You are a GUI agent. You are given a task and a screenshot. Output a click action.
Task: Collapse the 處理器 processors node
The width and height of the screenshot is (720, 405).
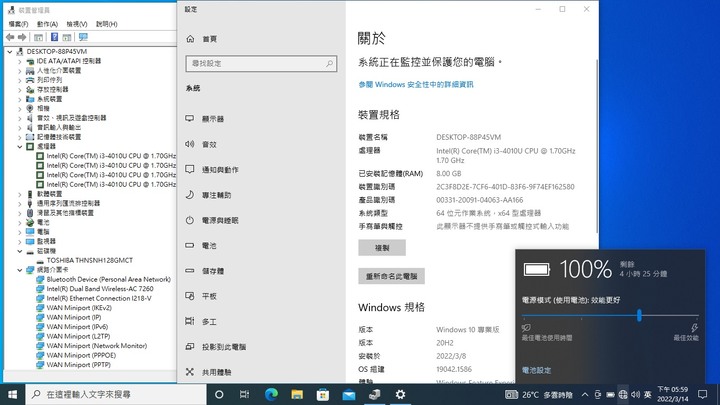20,146
